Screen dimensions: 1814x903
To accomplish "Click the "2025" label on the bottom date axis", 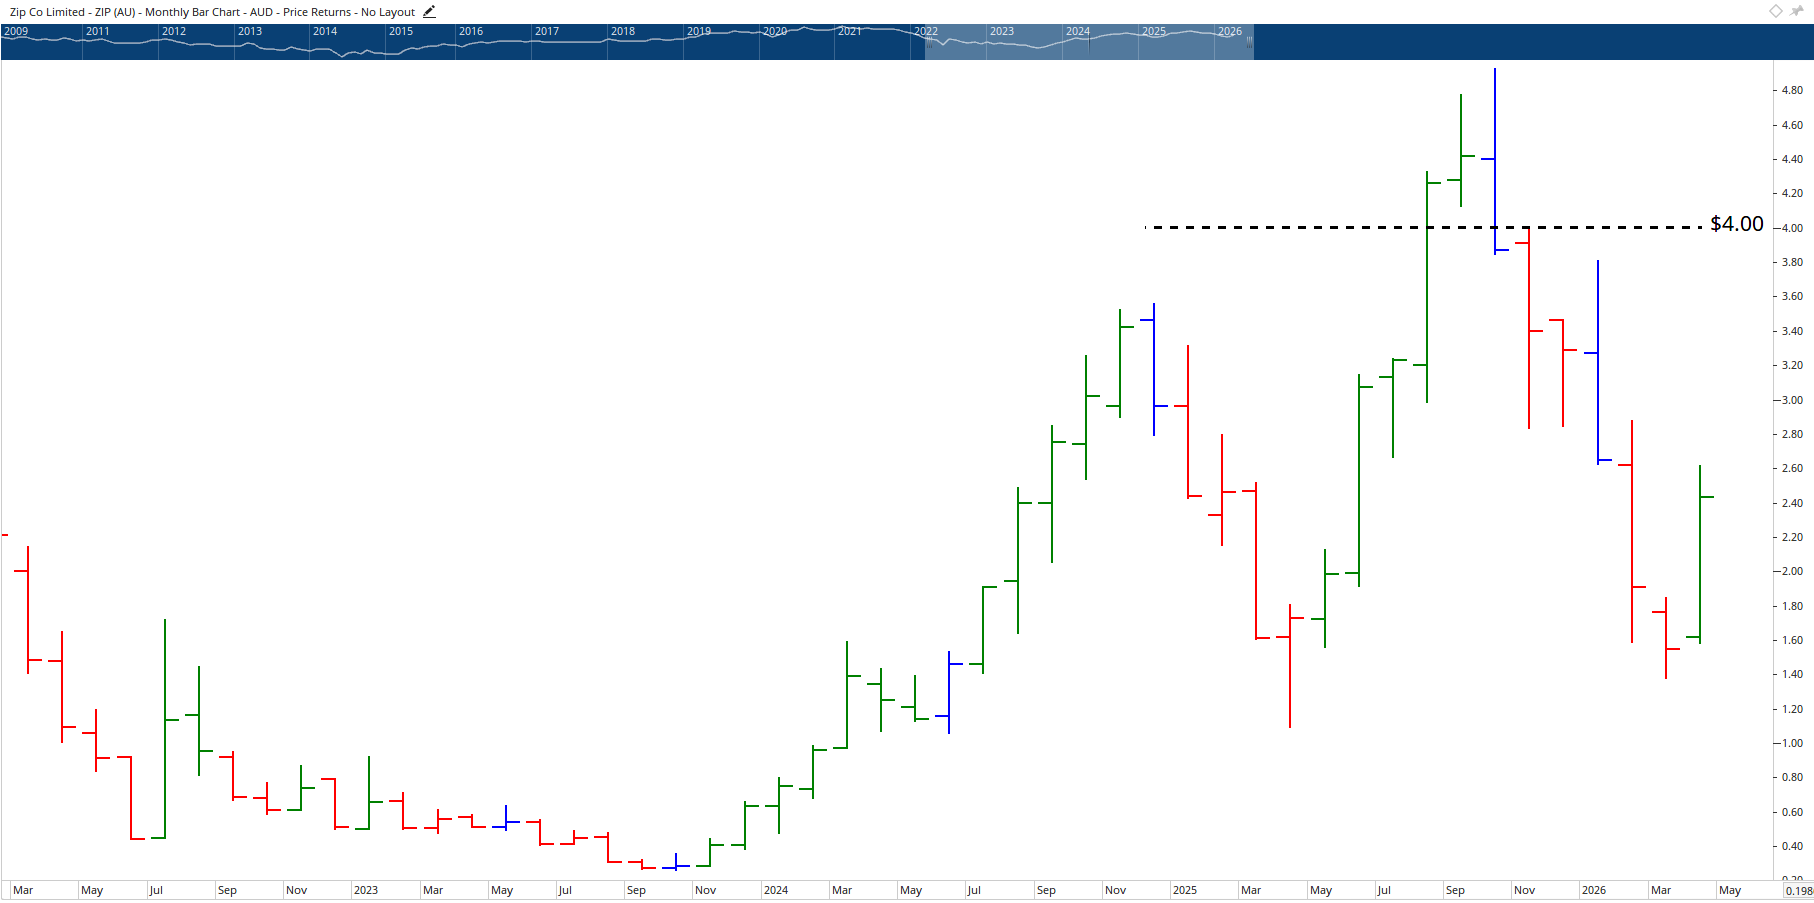I will pyautogui.click(x=1185, y=890).
